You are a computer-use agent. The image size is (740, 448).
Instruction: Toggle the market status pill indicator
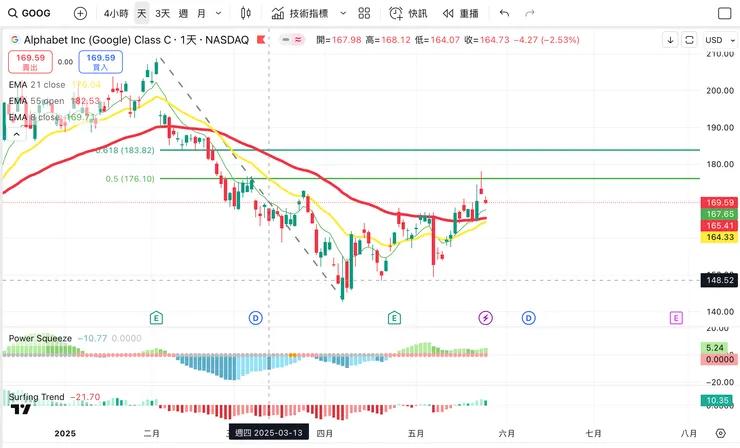tap(292, 40)
